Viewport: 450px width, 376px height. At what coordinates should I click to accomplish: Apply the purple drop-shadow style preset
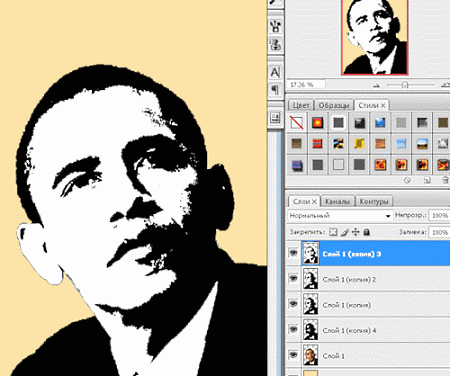point(296,165)
